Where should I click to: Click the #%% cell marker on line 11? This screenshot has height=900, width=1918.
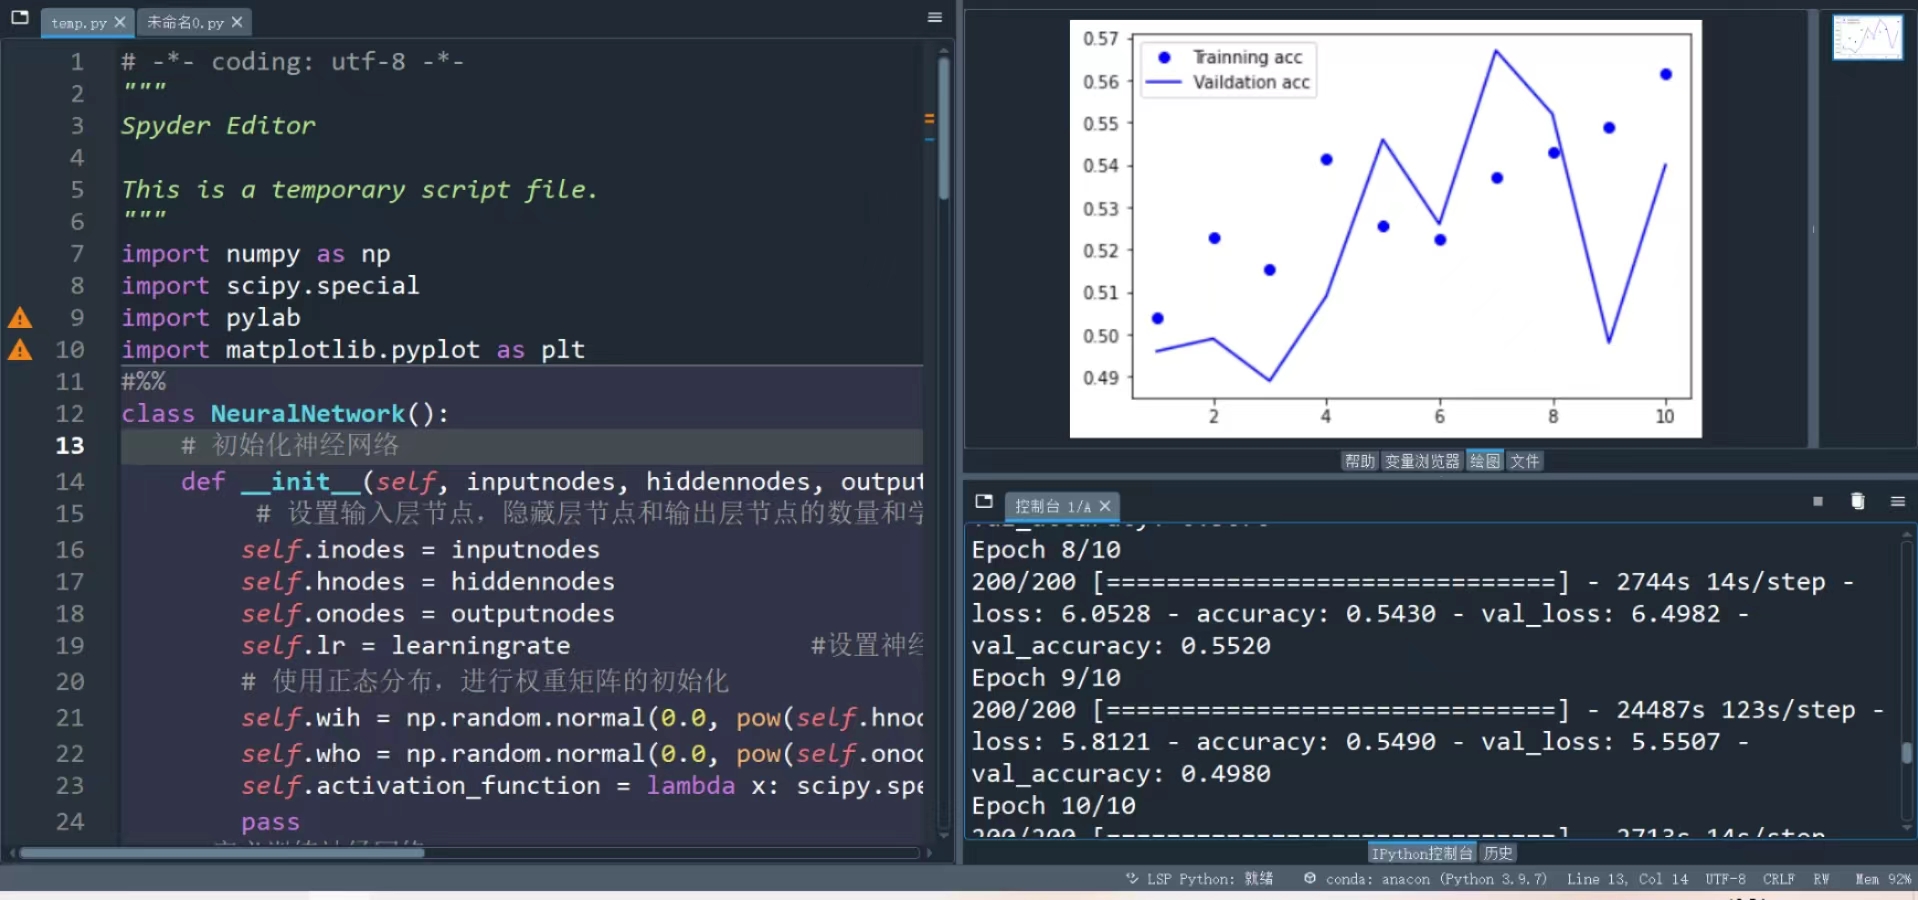144,382
